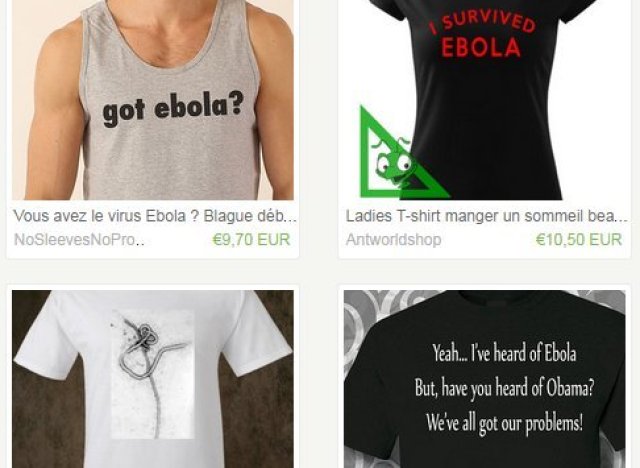Image resolution: width=640 pixels, height=468 pixels.
Task: Select the listing card footer under the tank top
Action: coord(153,229)
